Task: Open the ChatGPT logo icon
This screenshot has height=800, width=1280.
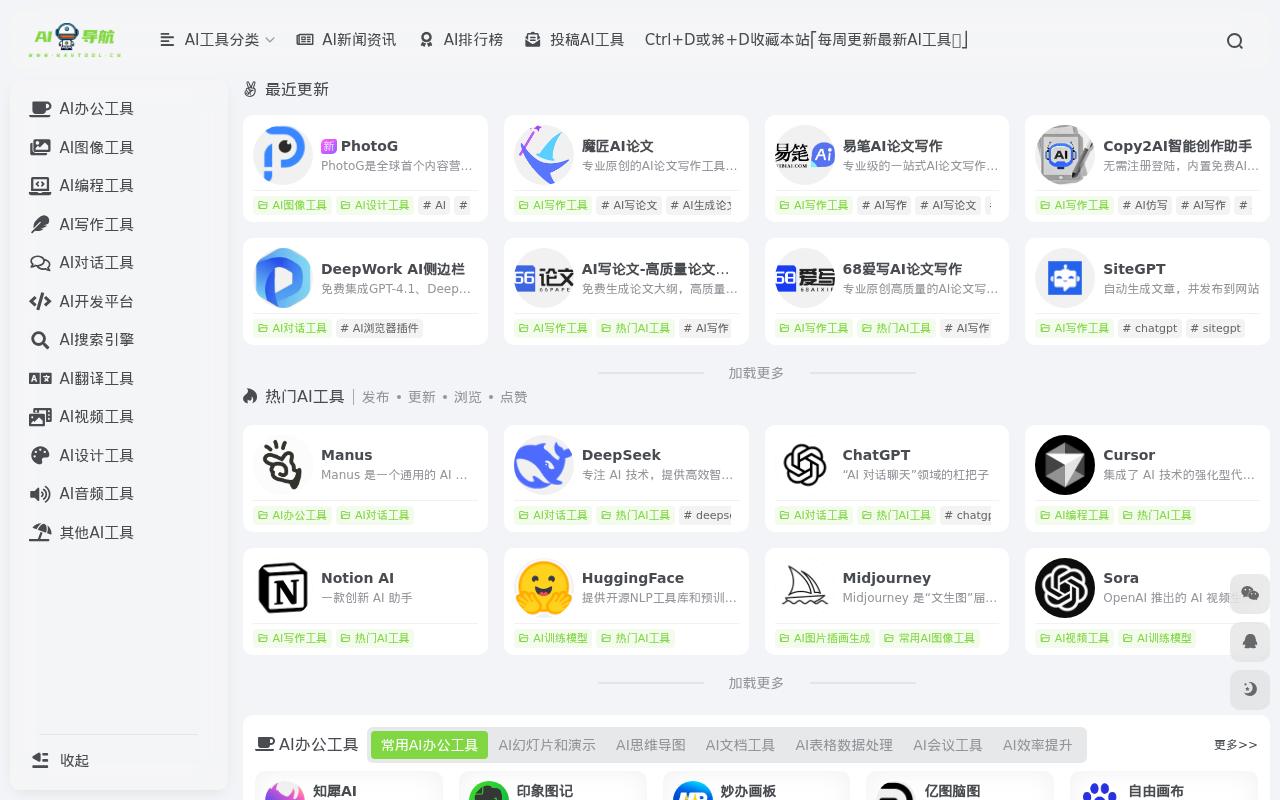Action: click(x=805, y=465)
